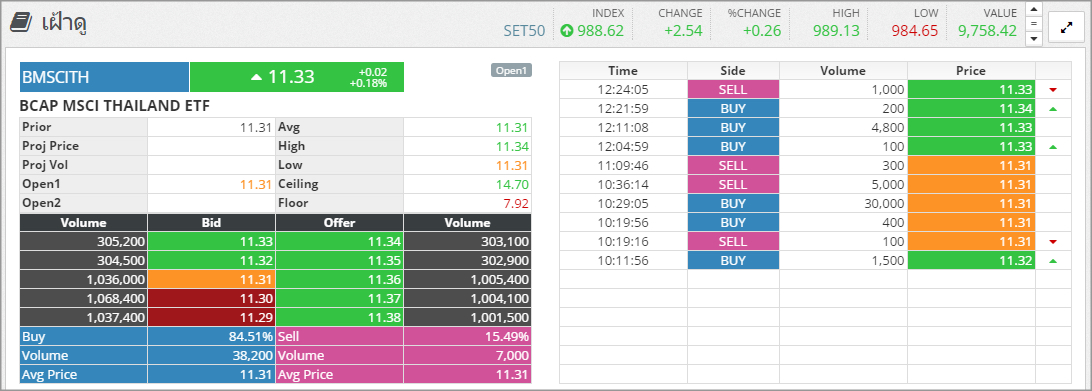Screen dimensions: 1092x391
Task: Select the bid price 11.29 cell
Action: pos(212,317)
